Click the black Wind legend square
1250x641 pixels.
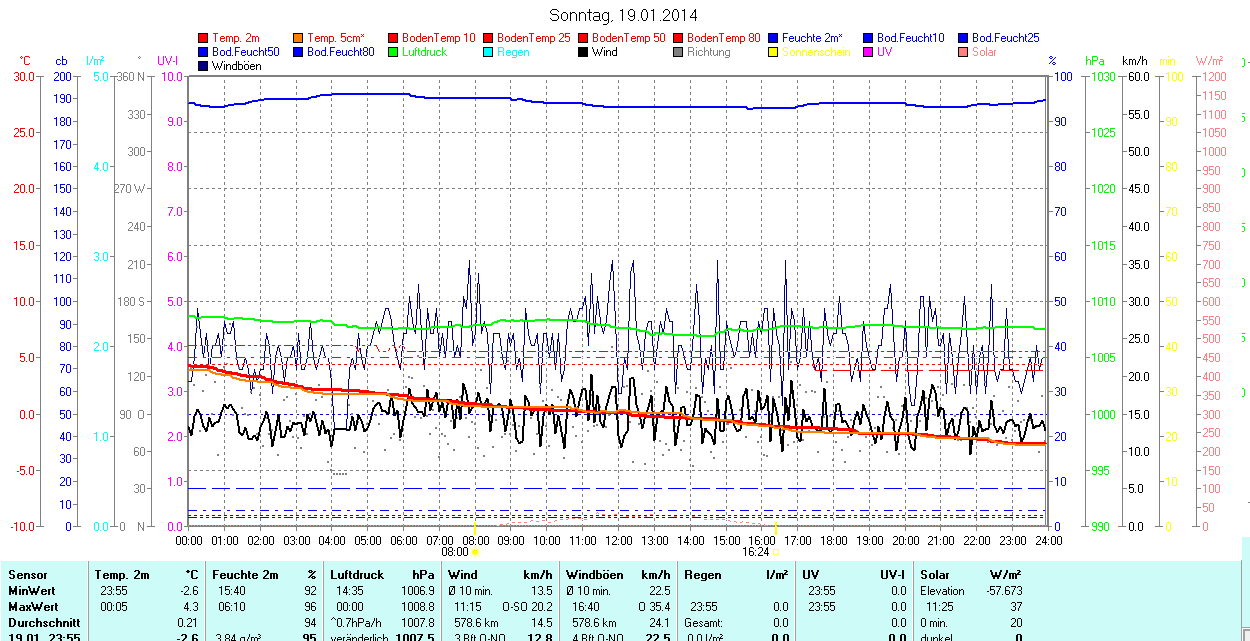pos(584,52)
